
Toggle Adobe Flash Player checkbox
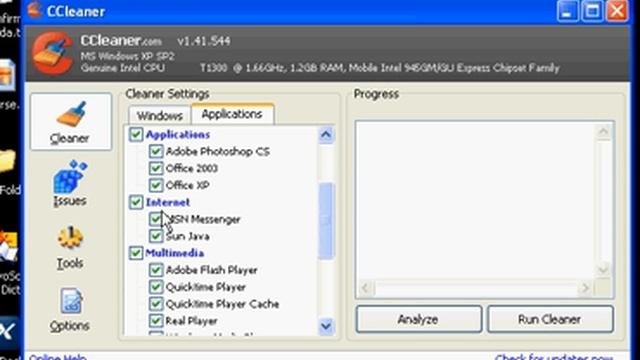156,270
